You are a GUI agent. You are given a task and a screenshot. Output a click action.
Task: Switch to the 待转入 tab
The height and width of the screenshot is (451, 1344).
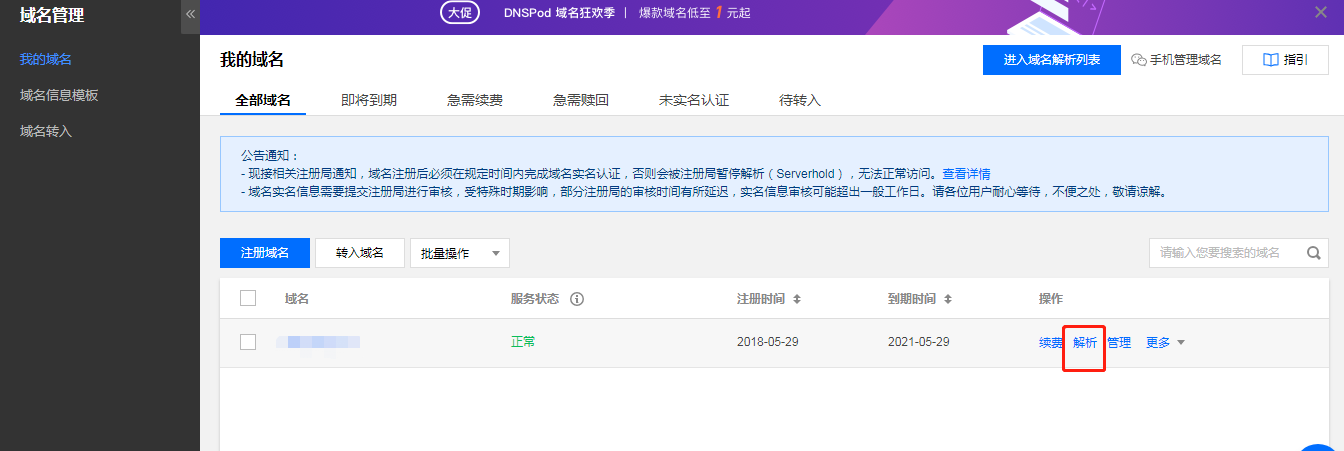[x=800, y=100]
